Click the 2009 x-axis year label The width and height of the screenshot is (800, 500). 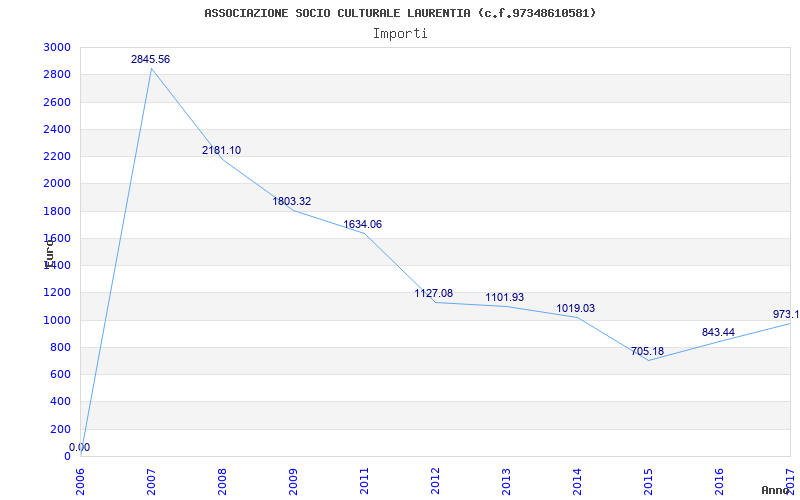[x=293, y=482]
